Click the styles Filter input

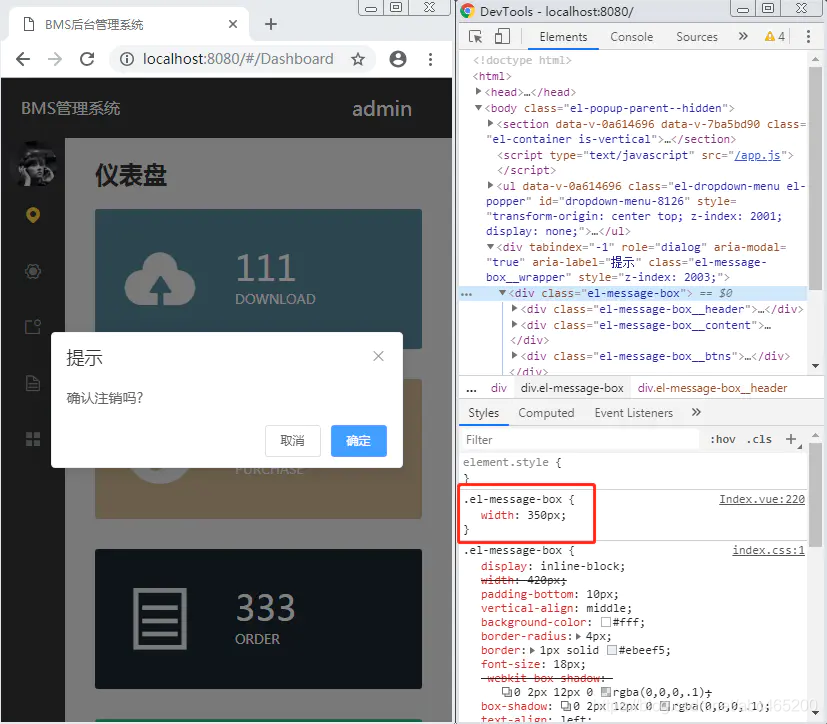click(x=580, y=440)
